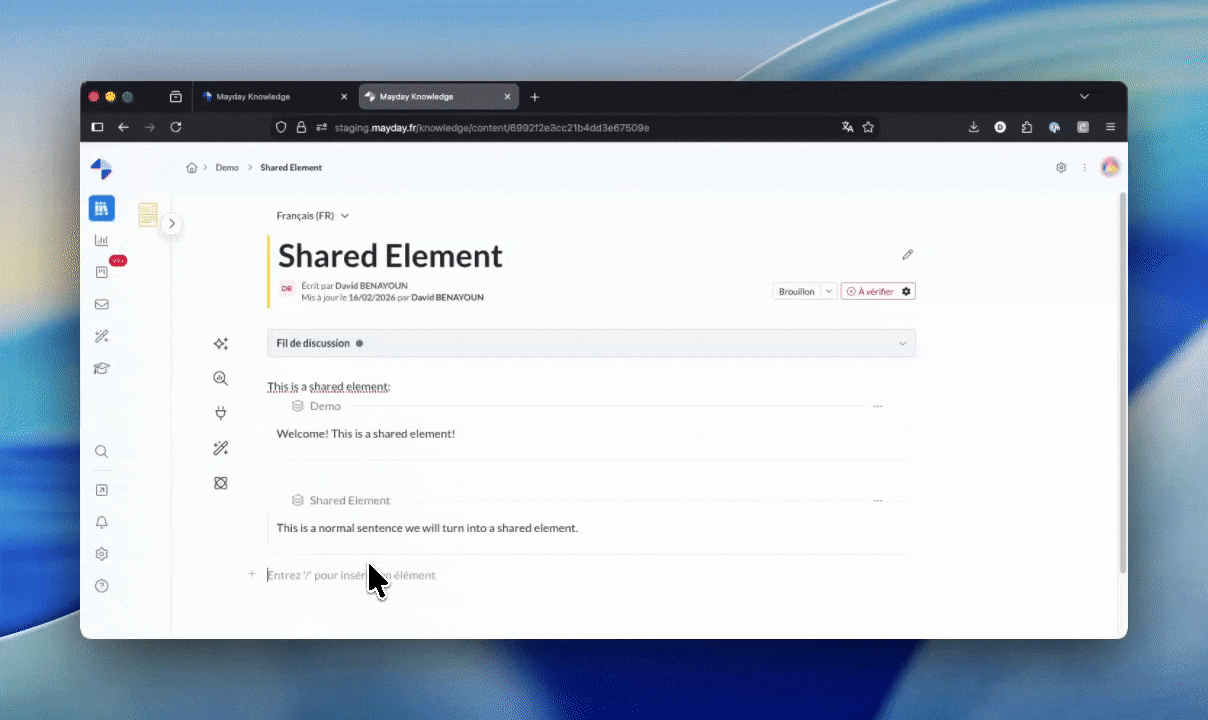1208x720 pixels.
Task: Click the plug integration icon
Action: [x=221, y=412]
